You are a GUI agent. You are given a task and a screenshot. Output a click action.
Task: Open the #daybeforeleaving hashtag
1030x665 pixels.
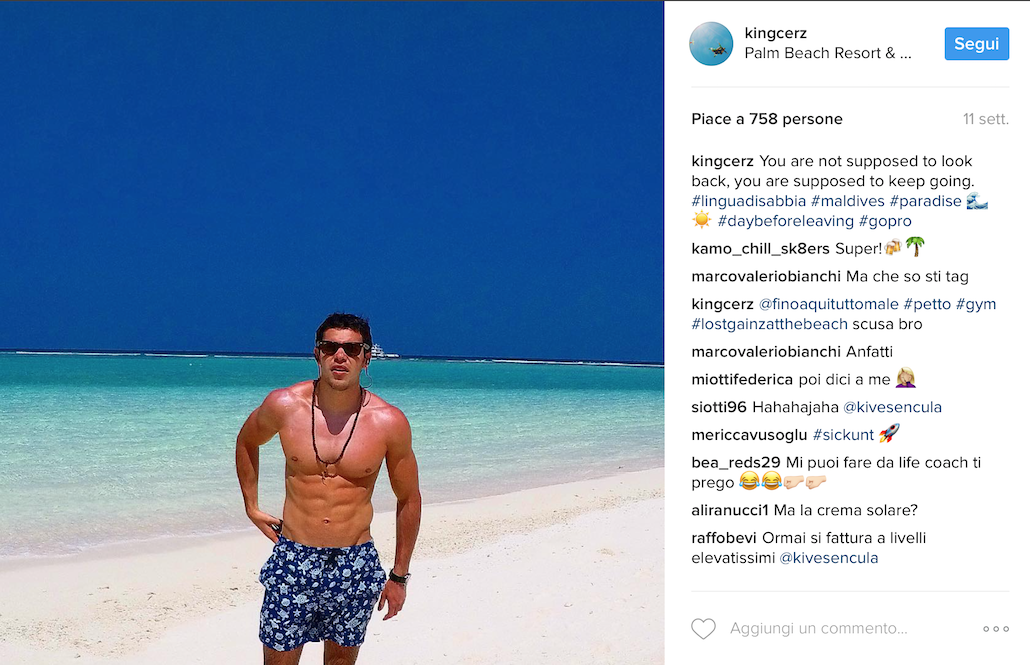(785, 221)
